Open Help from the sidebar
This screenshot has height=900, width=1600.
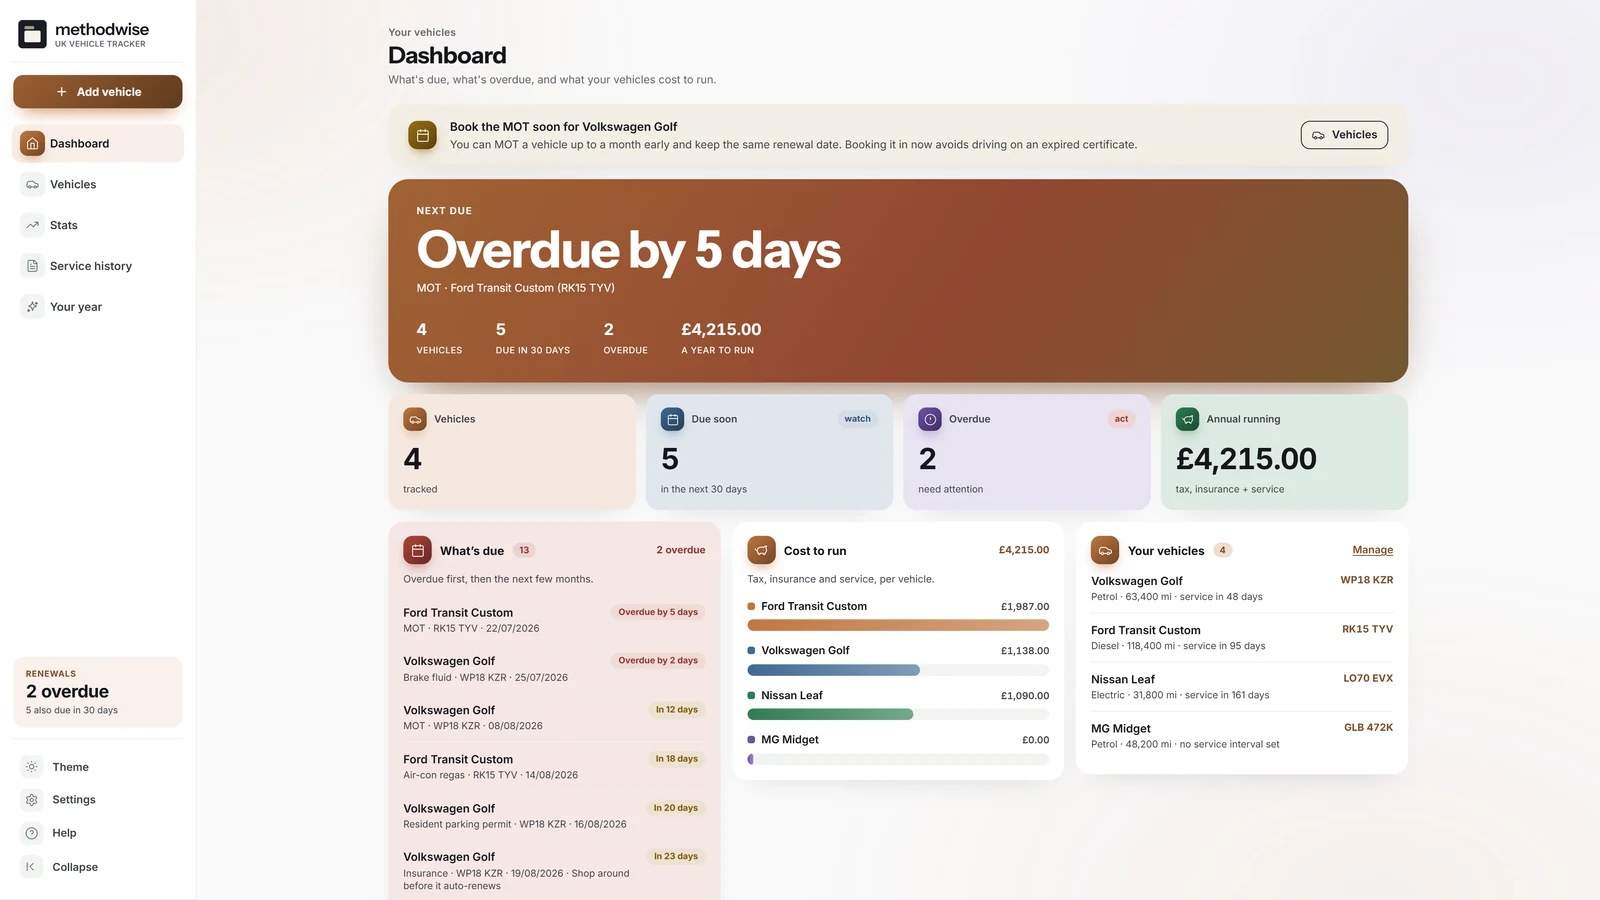coord(98,833)
